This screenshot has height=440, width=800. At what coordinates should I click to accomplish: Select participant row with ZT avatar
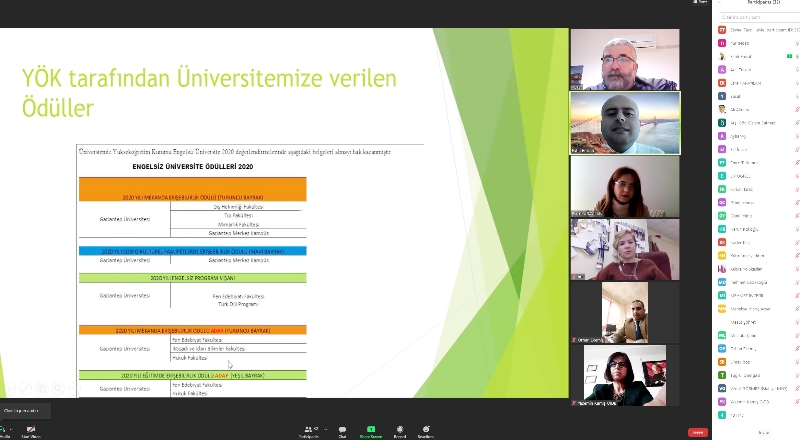pyautogui.click(x=759, y=30)
